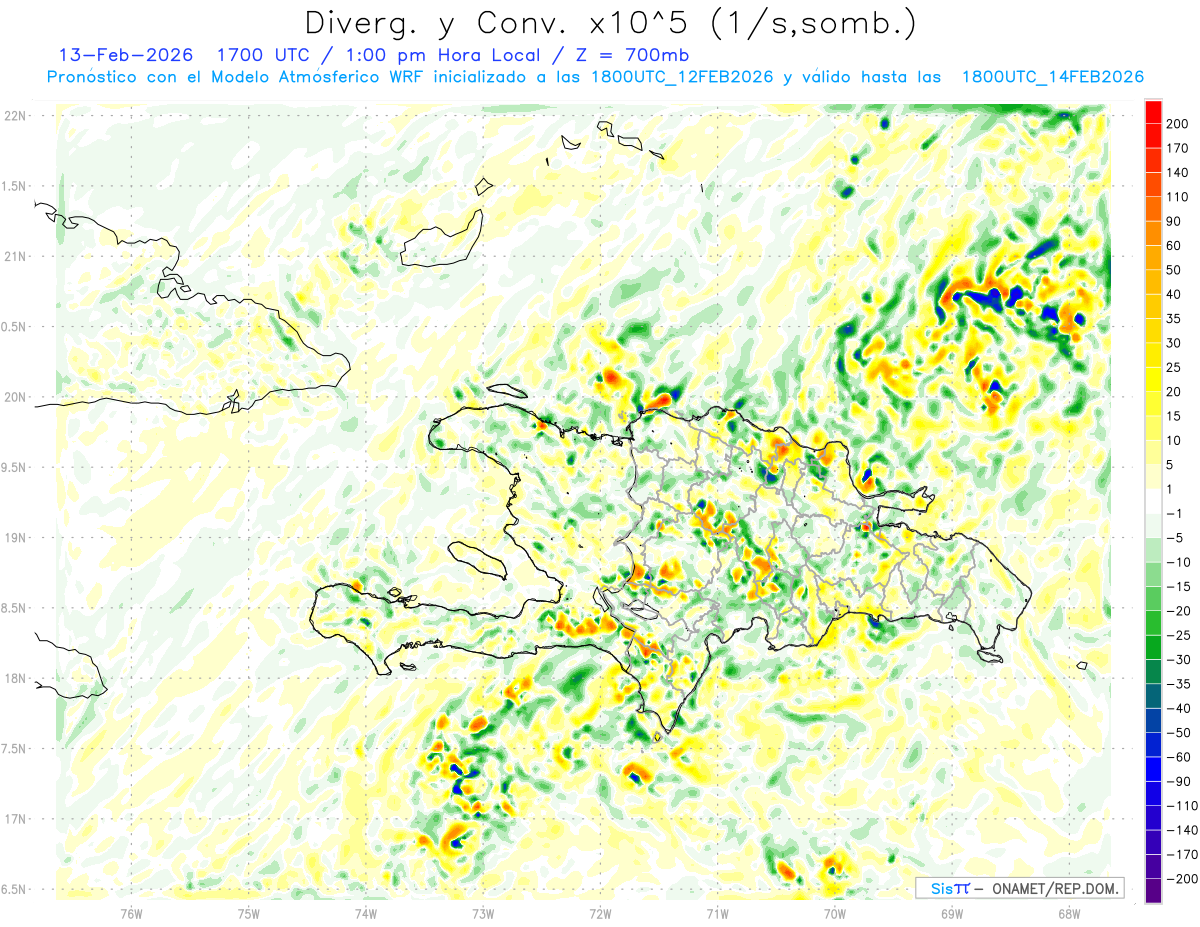Click the '18N' latitude label
Screen dimensions: 1200x927
pos(15,679)
